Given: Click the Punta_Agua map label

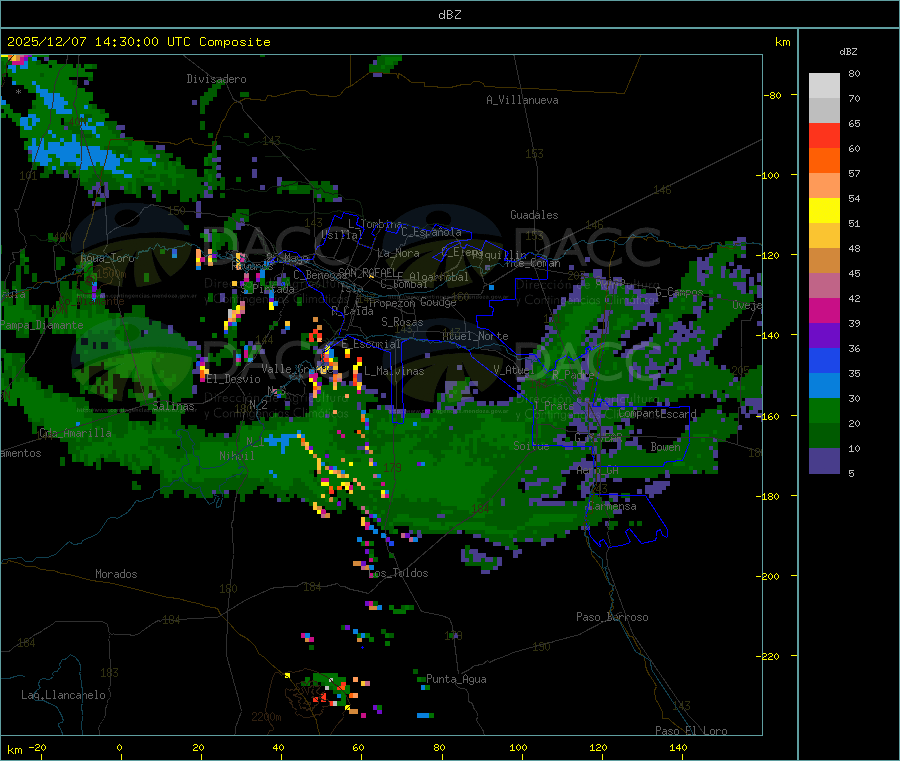Looking at the screenshot, I should point(456,679).
